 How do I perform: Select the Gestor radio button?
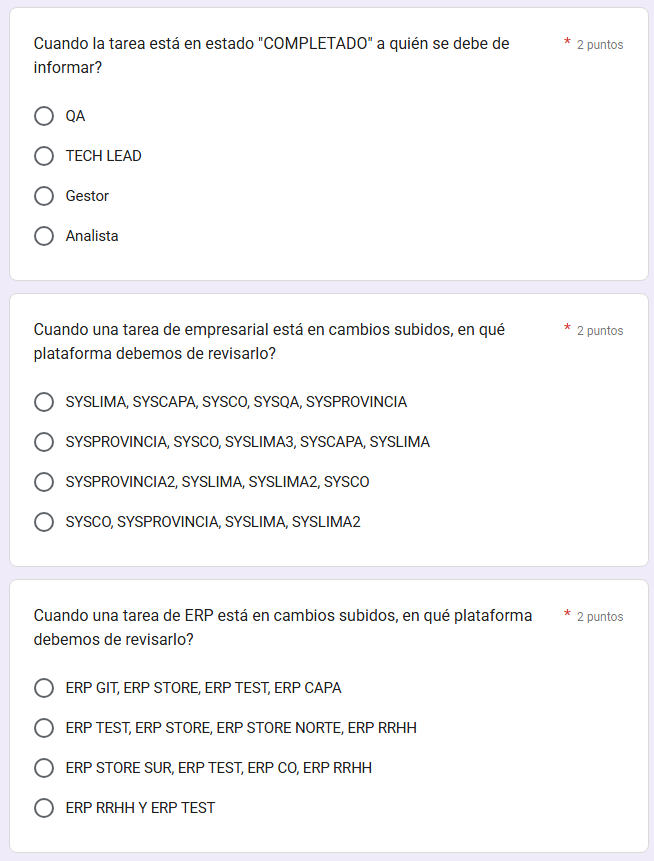tap(44, 196)
